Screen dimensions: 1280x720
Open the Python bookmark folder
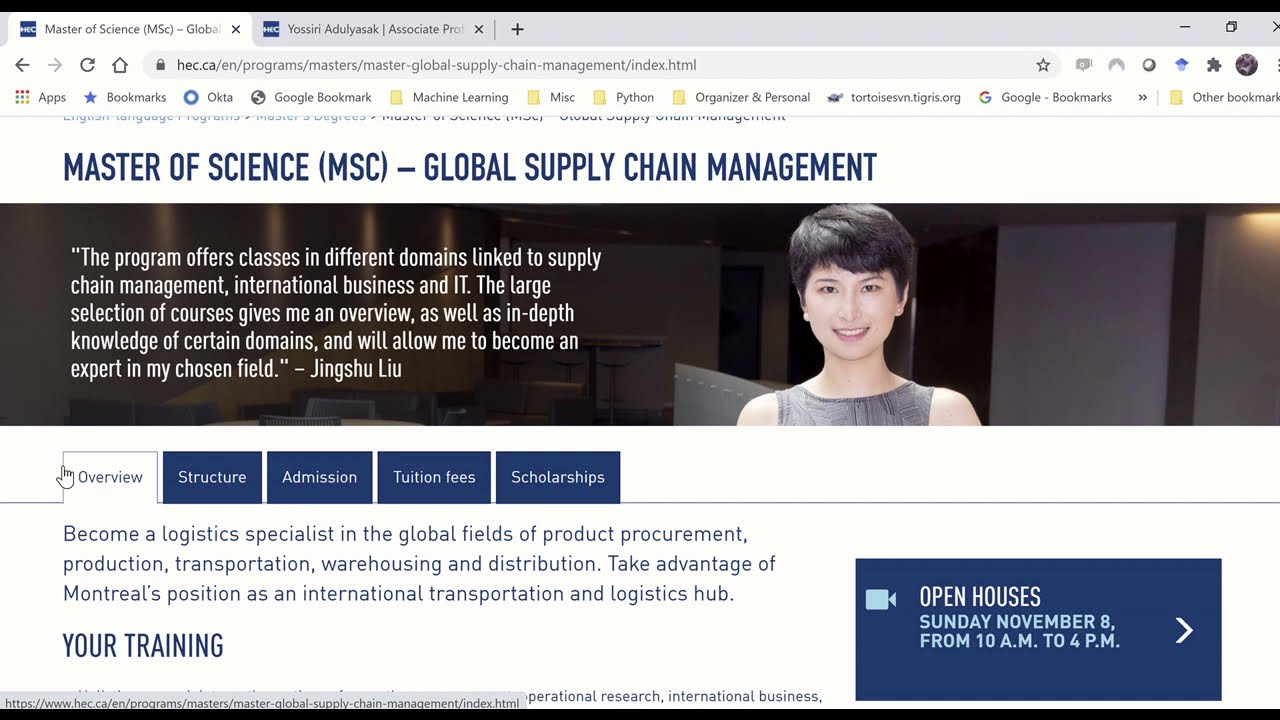[623, 97]
